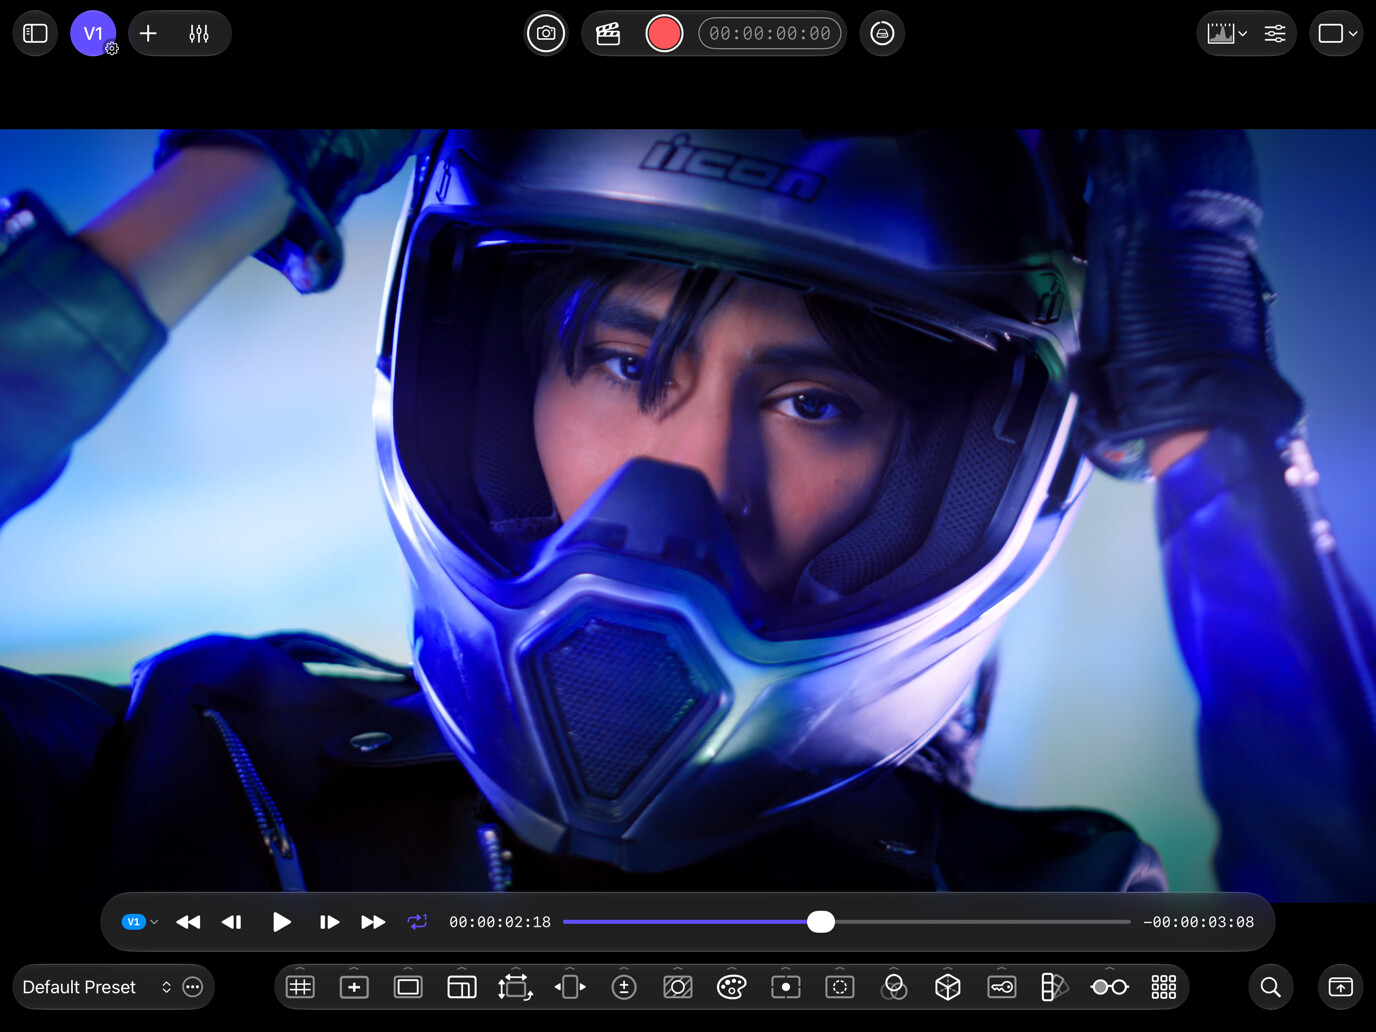Start recording with red button
Screen dimensions: 1376x1032
pyautogui.click(x=664, y=33)
